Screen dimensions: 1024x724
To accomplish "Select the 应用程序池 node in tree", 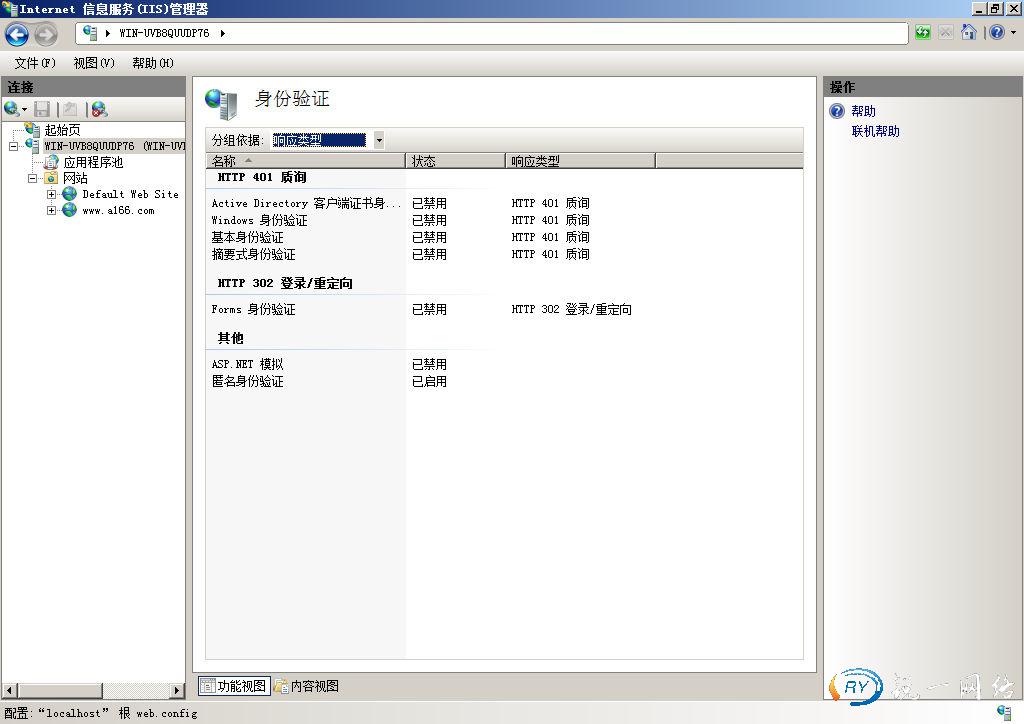I will tap(92, 162).
